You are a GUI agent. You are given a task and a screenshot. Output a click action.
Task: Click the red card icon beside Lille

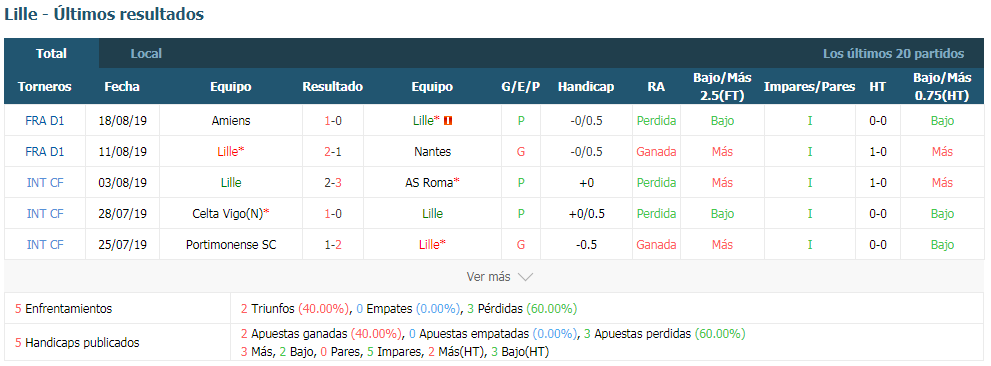pos(449,121)
